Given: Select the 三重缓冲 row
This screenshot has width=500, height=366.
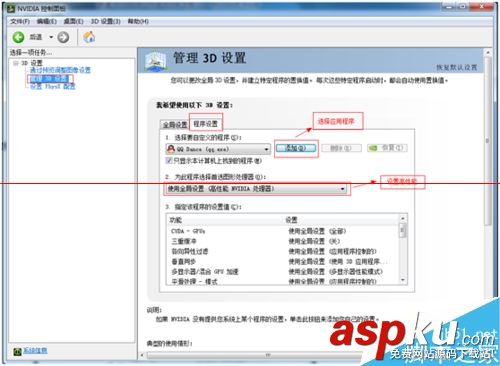Looking at the screenshot, I should coord(283,241).
